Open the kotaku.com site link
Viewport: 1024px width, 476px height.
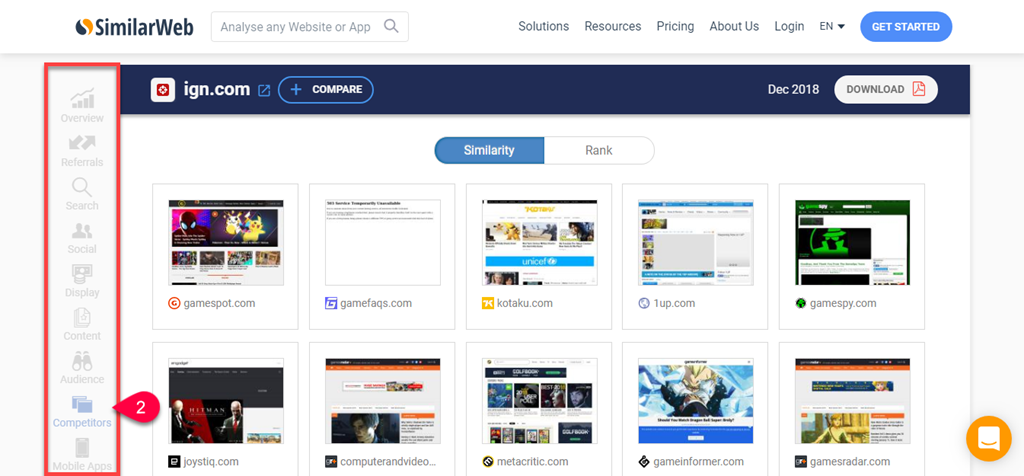pos(524,304)
